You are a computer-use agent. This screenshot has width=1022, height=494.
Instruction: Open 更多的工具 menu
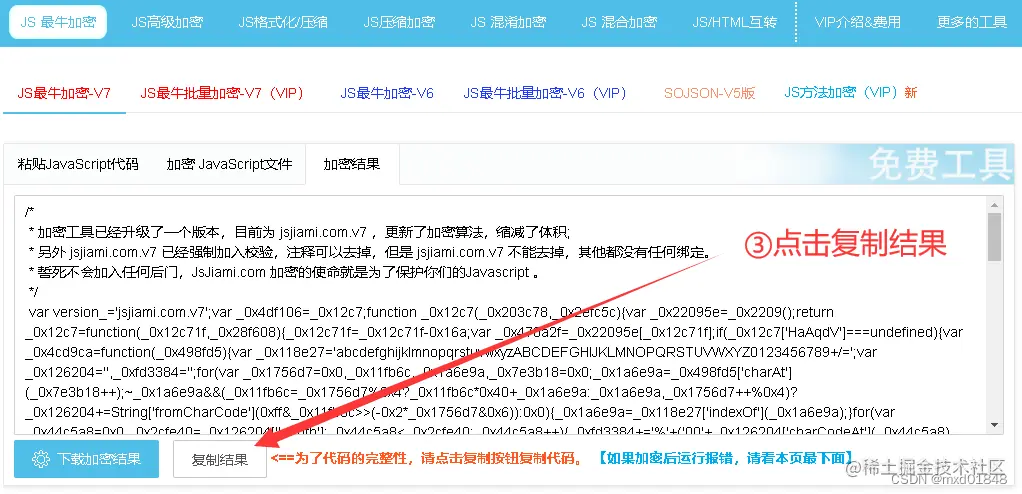[x=972, y=22]
